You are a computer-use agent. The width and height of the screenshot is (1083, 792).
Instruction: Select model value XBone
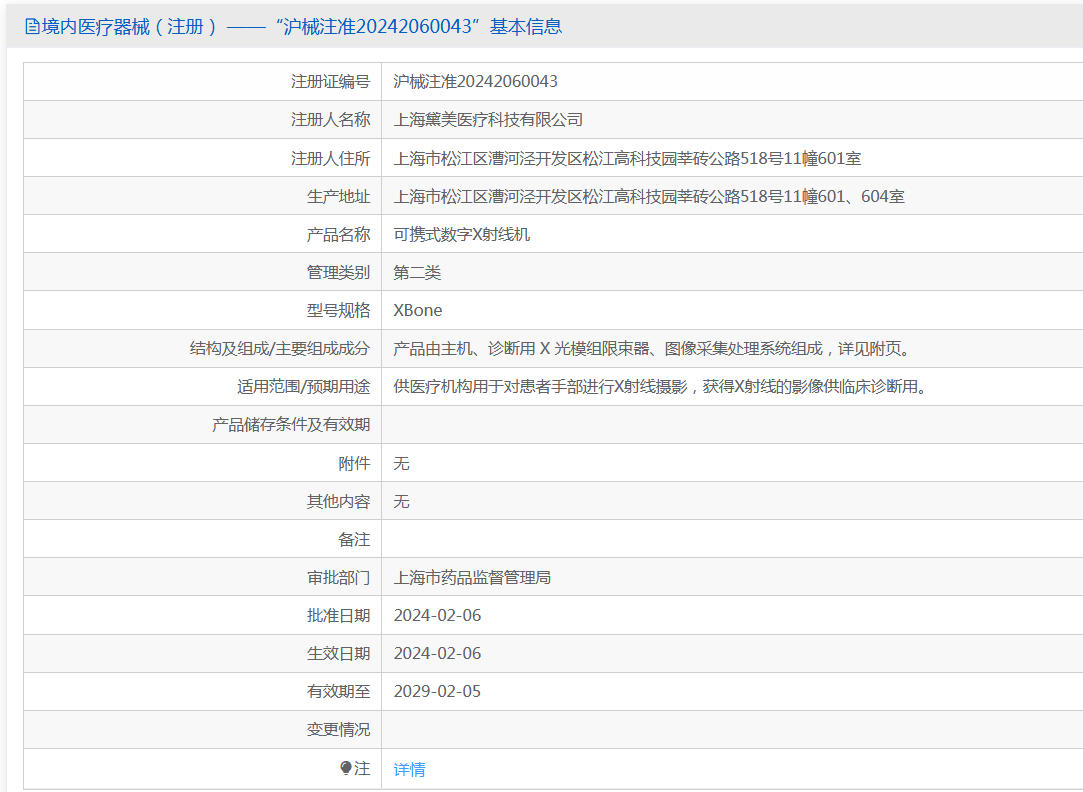coord(418,311)
